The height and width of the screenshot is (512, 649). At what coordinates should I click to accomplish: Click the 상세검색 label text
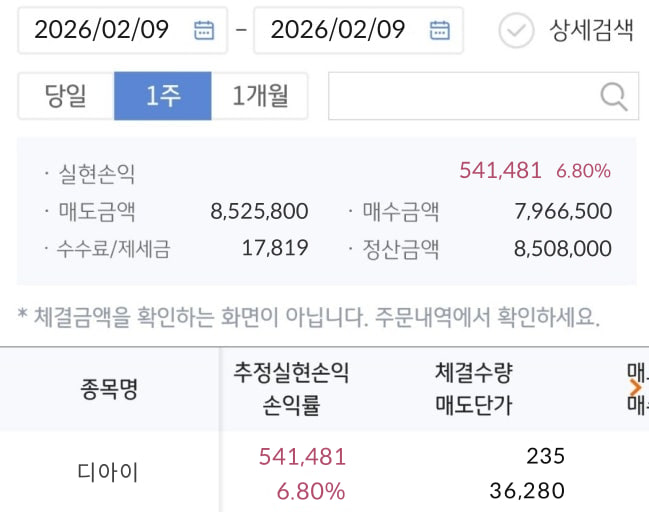tap(592, 30)
